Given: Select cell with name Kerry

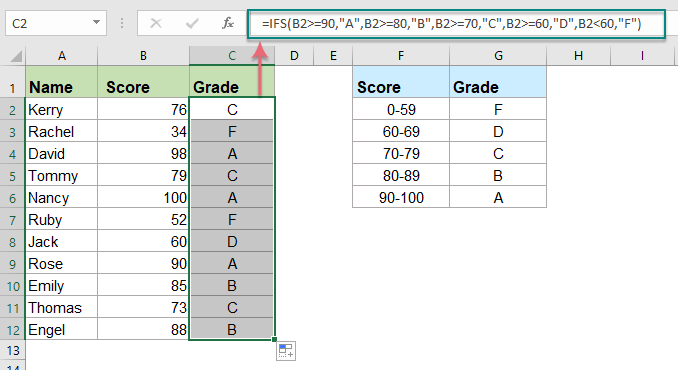Looking at the screenshot, I should tap(61, 109).
